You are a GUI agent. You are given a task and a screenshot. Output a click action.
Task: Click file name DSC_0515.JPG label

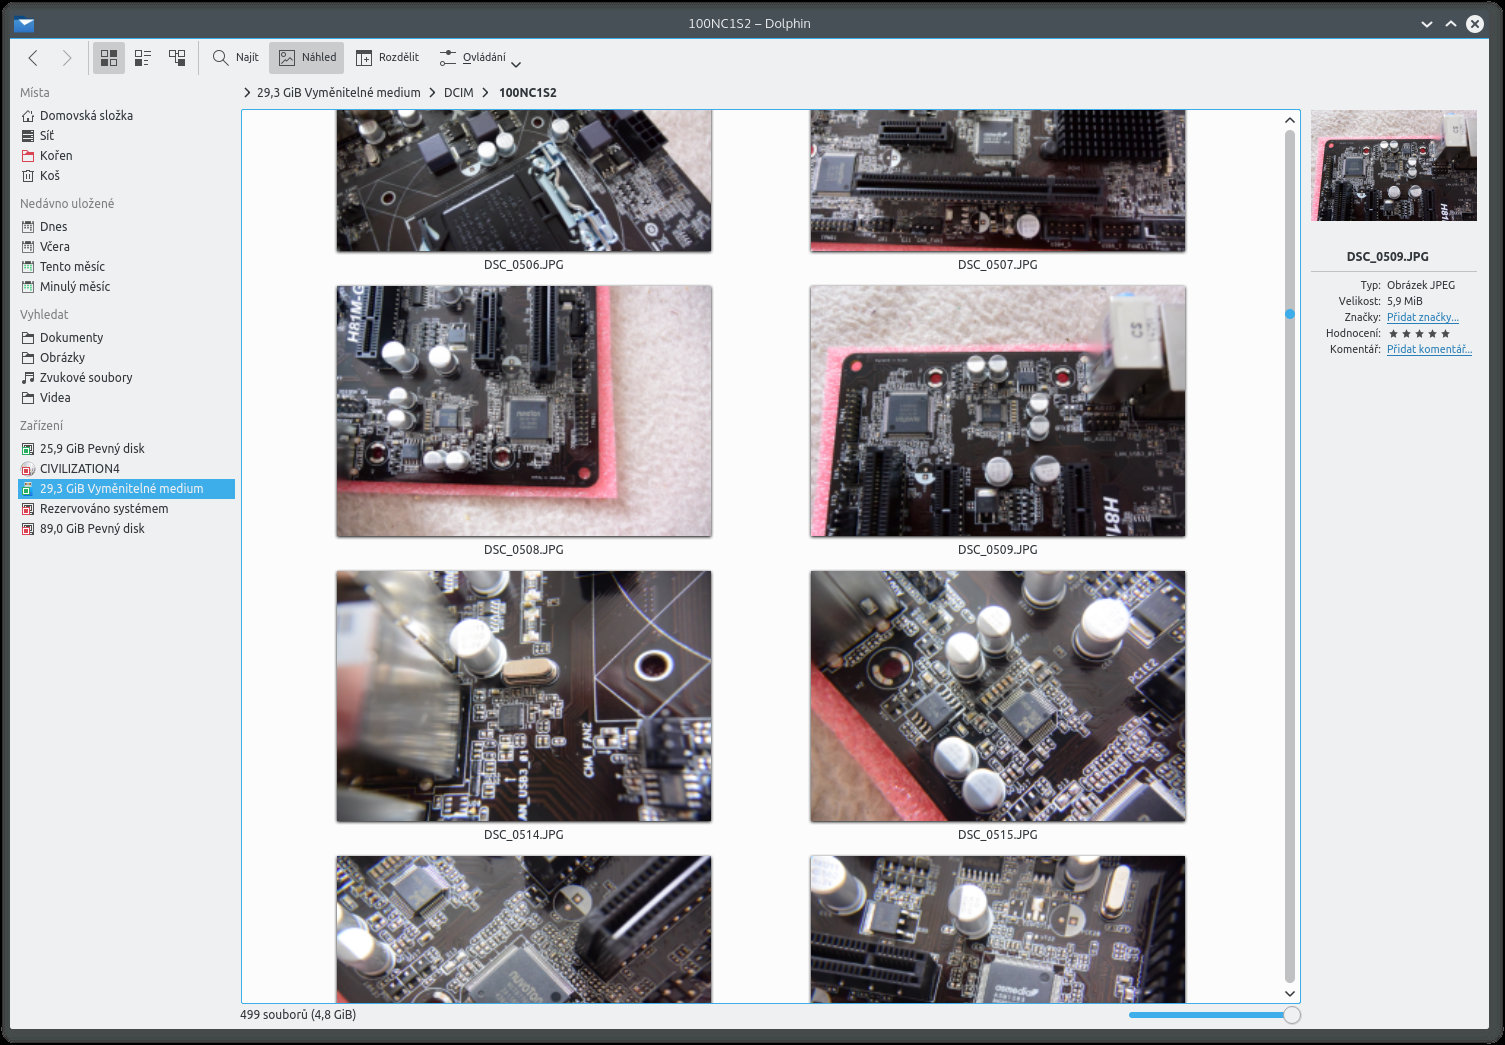pos(998,835)
